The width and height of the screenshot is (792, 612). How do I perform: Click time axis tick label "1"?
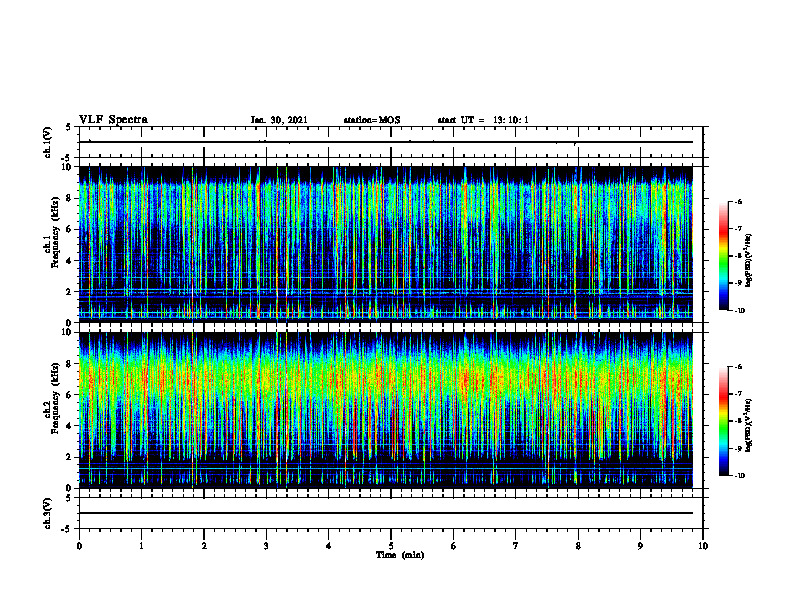coord(141,546)
